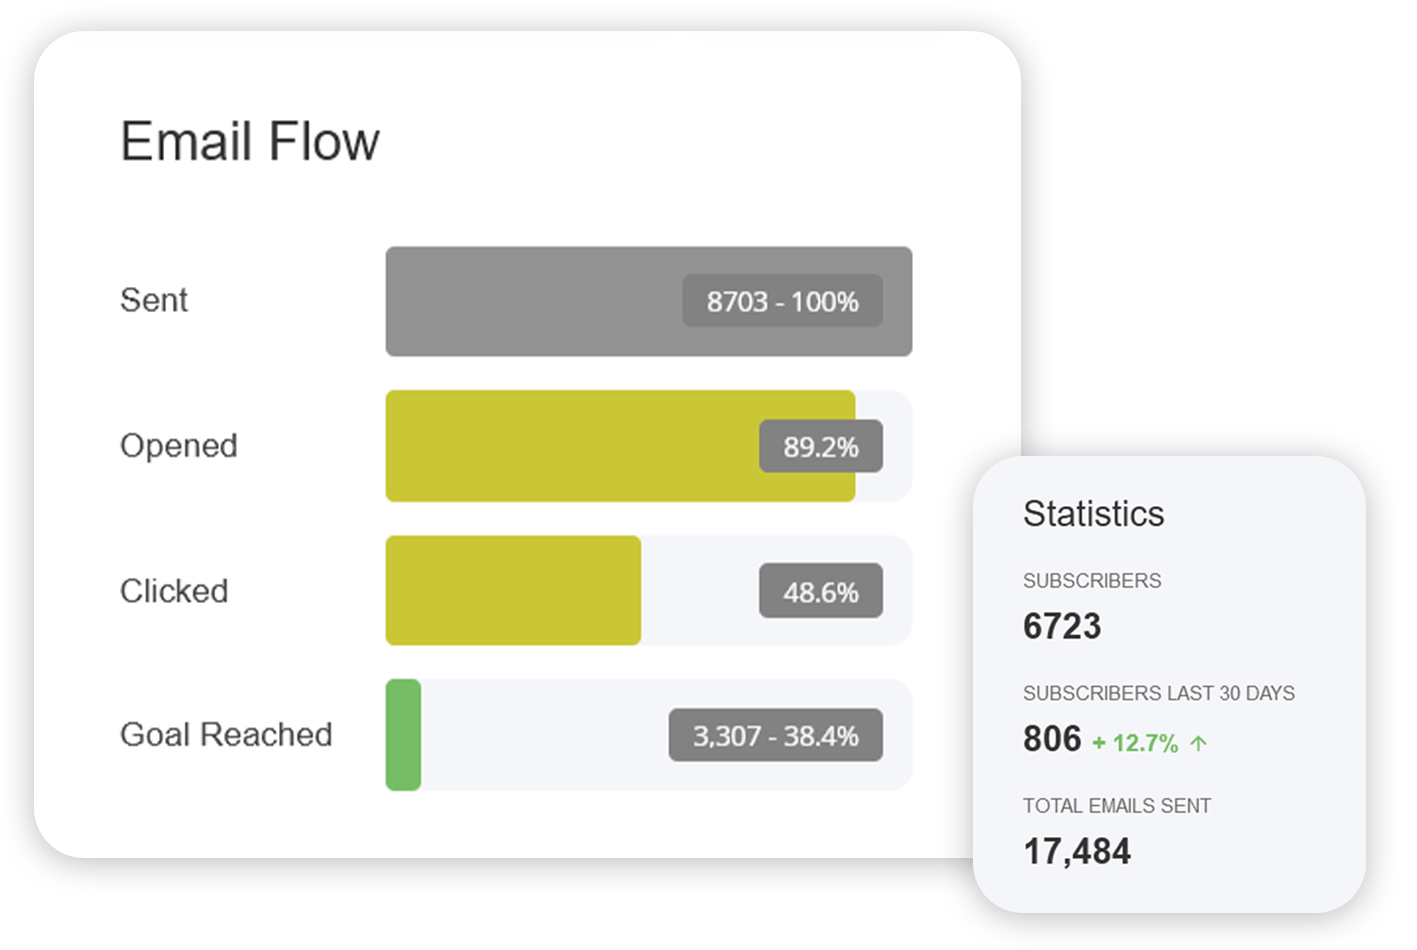Click the Clicked row label
Screen dimensions: 1417x950
point(174,591)
